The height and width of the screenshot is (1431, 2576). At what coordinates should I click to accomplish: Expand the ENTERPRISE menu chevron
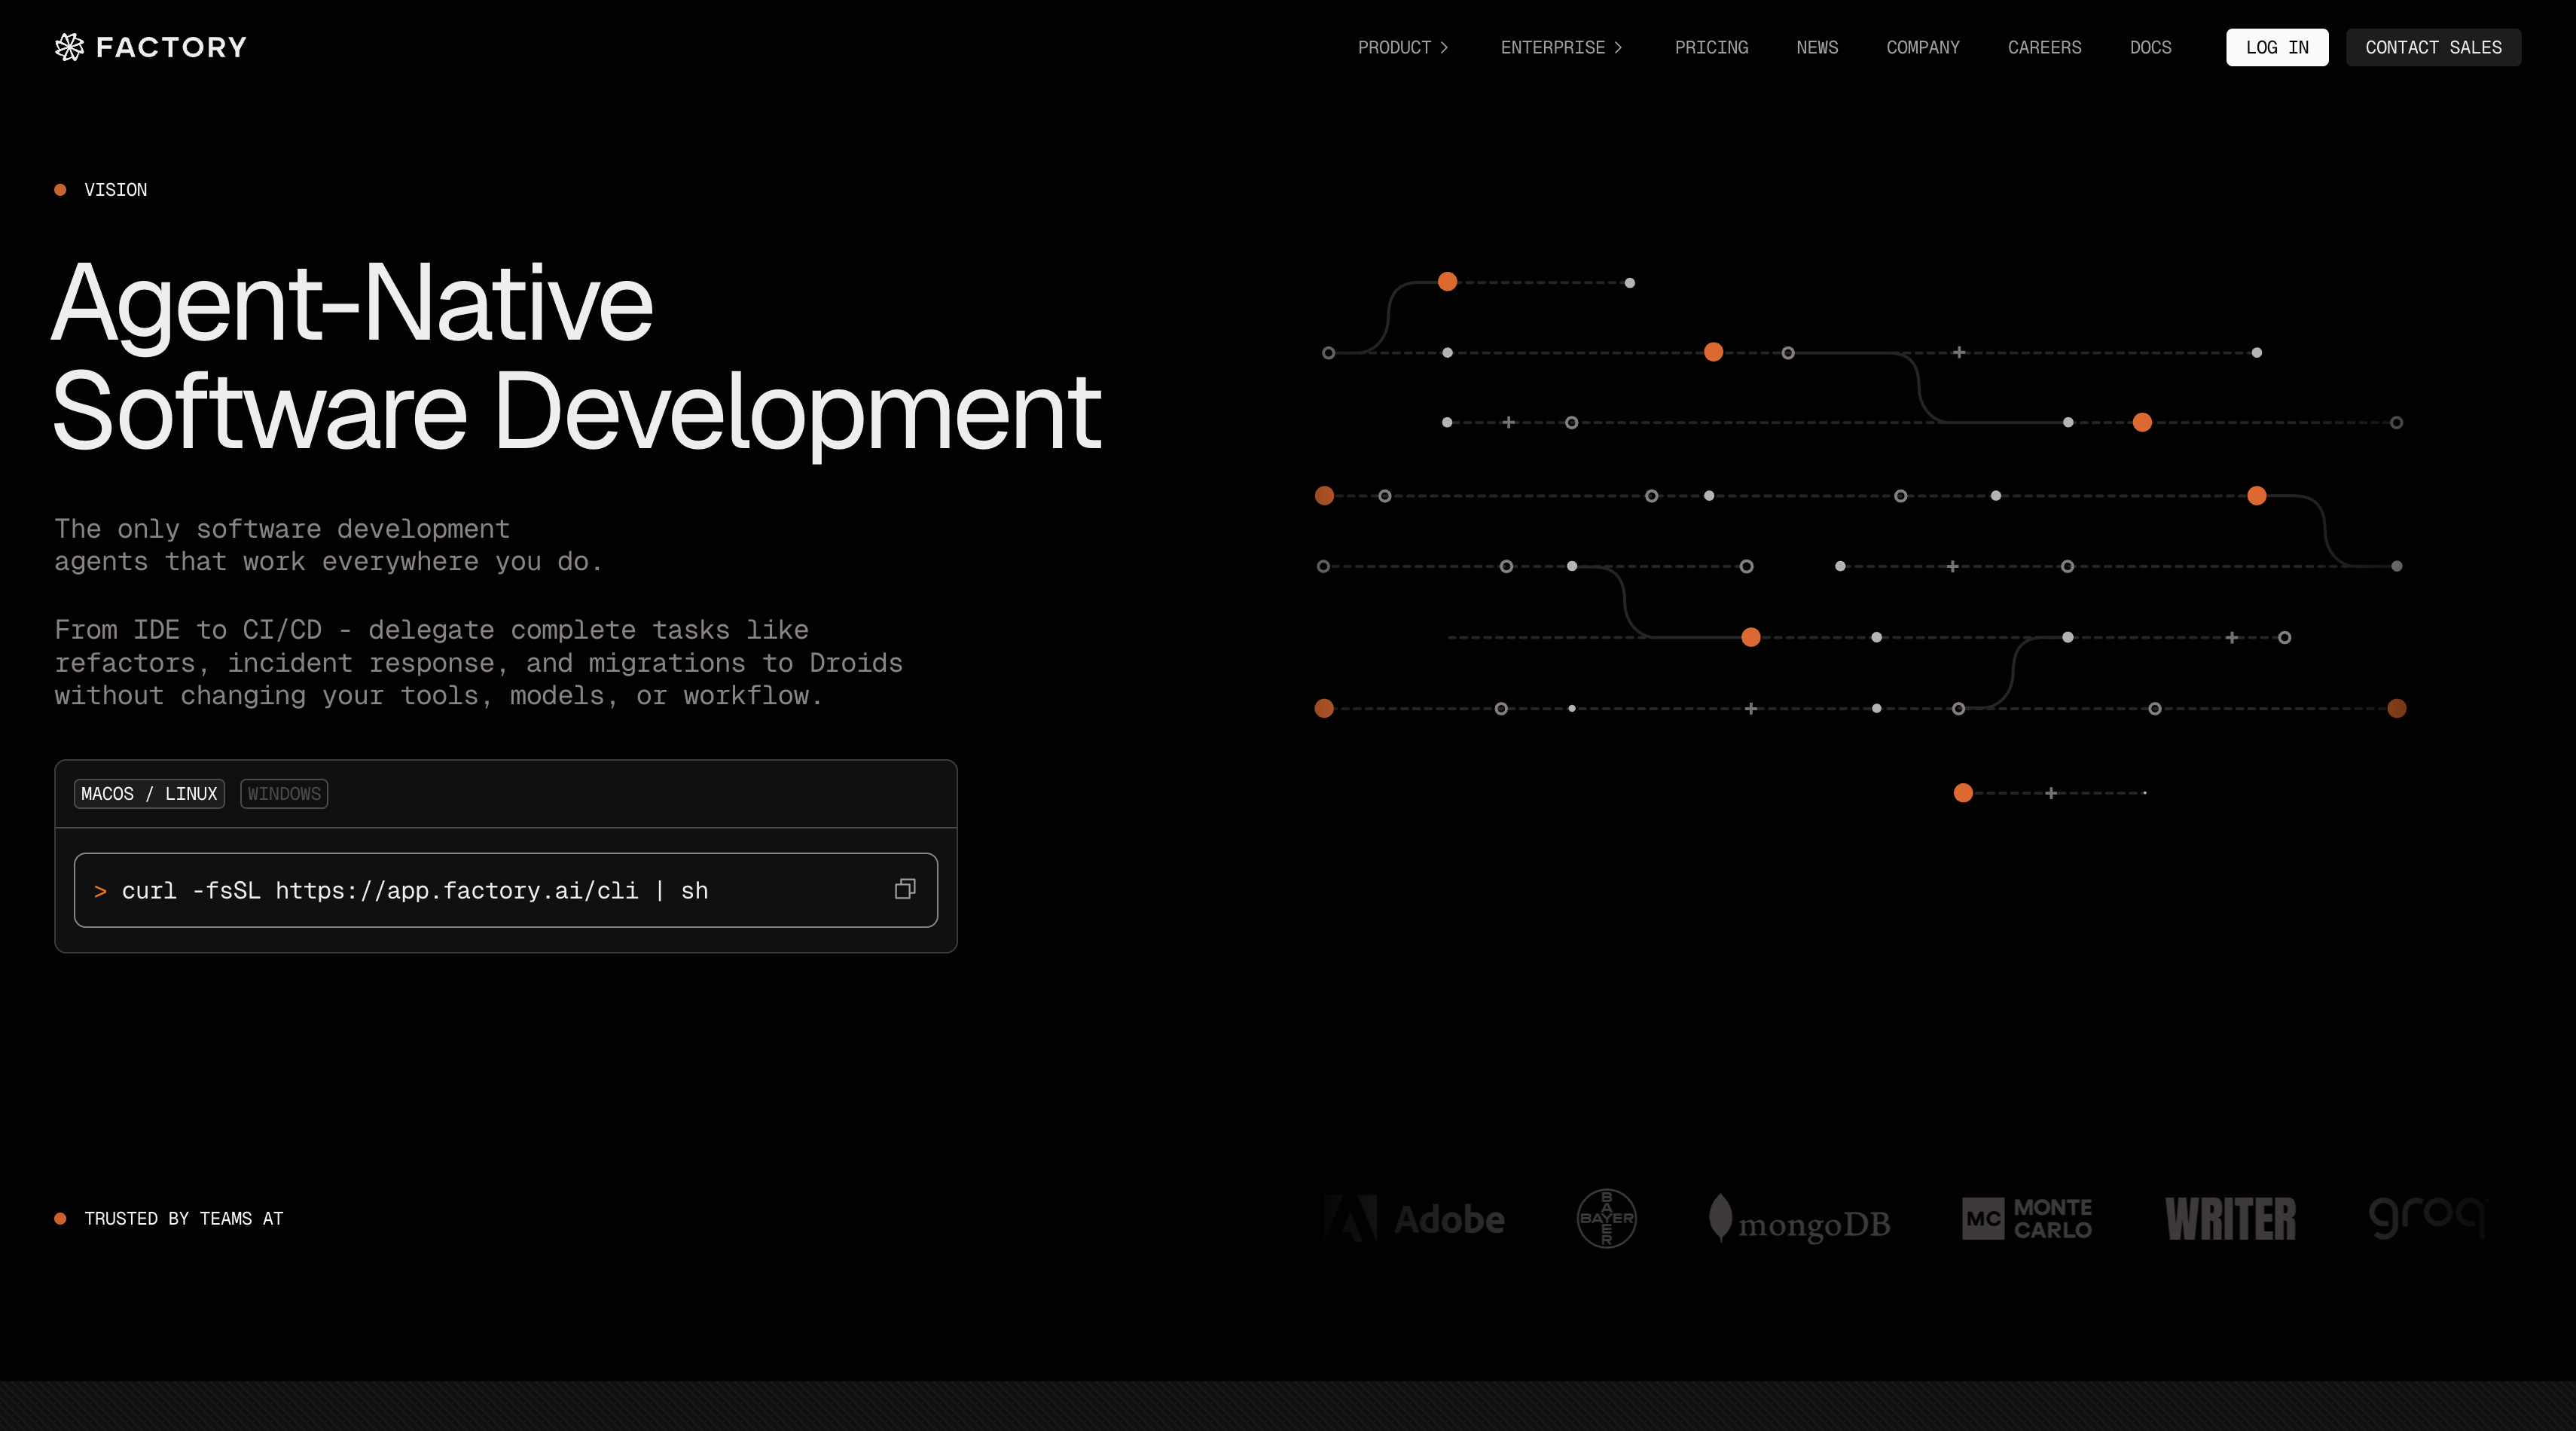(1618, 47)
